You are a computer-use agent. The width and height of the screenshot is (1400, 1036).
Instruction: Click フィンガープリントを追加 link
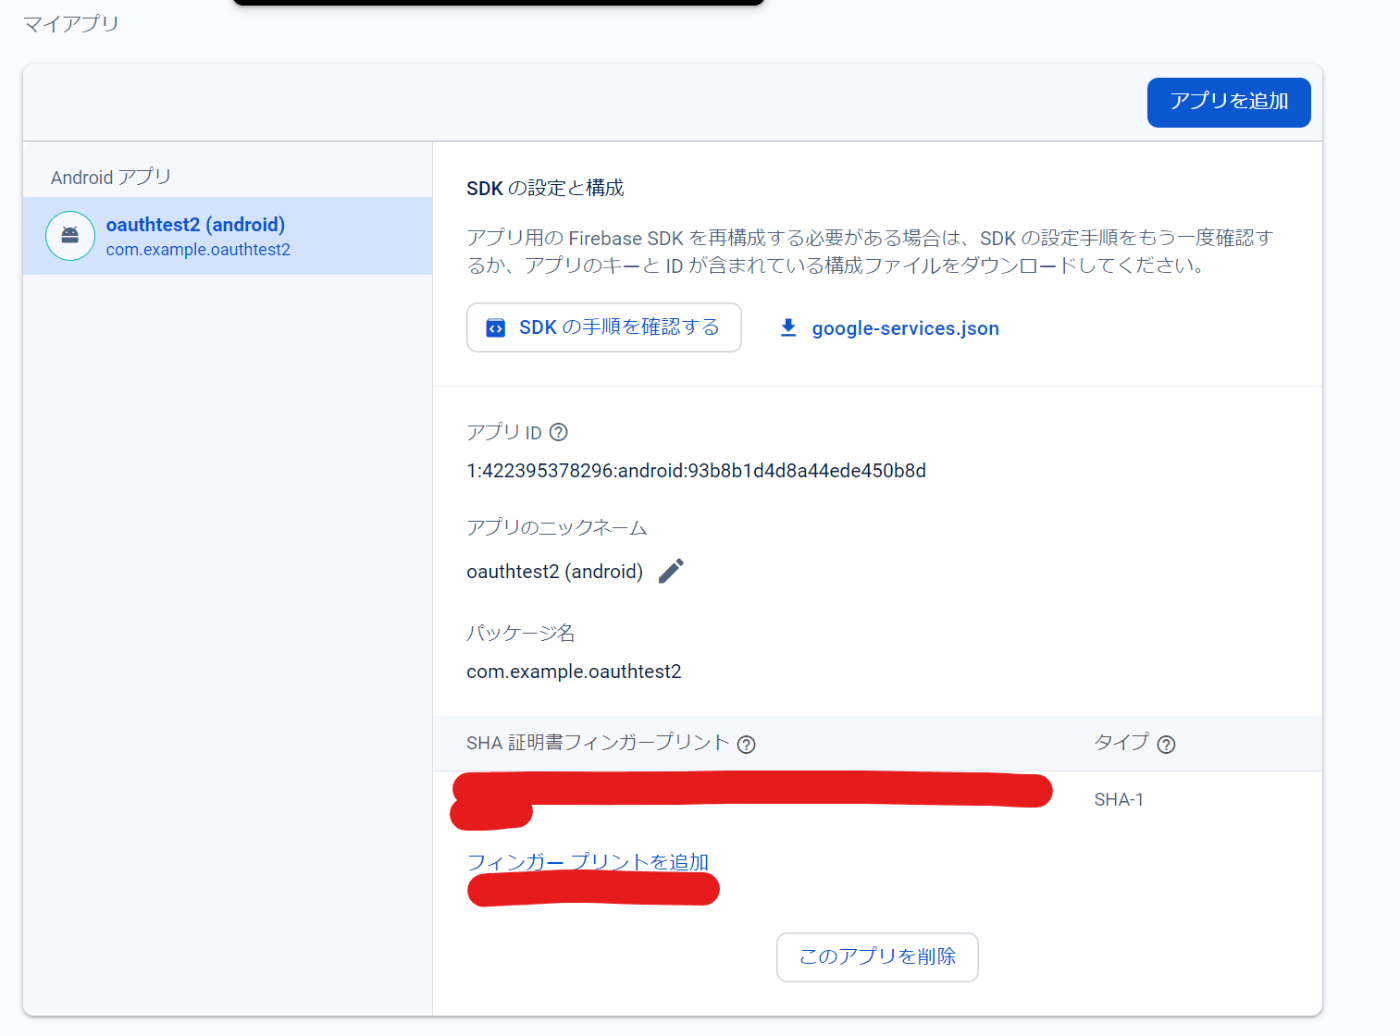pyautogui.click(x=588, y=861)
